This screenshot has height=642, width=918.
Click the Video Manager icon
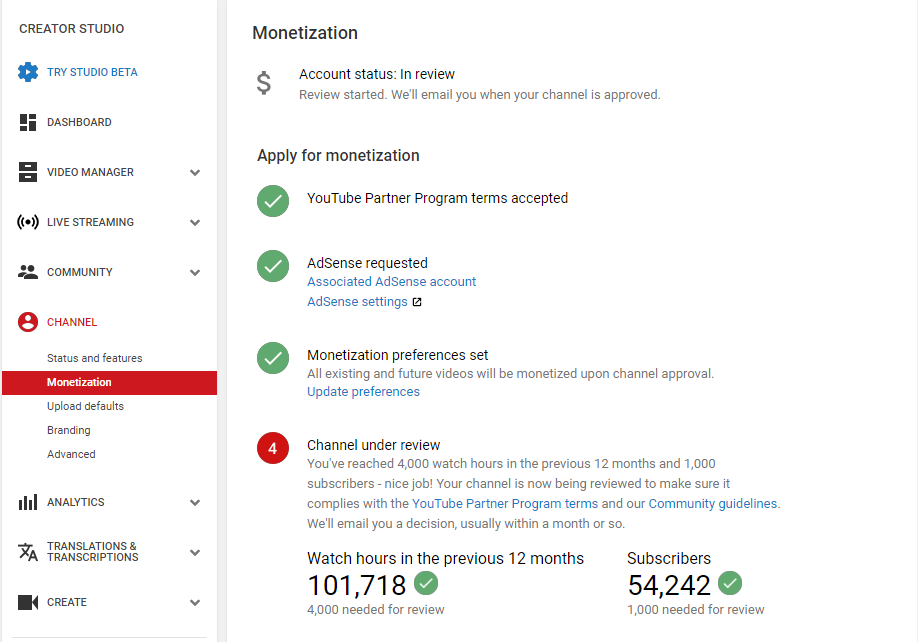click(x=28, y=172)
